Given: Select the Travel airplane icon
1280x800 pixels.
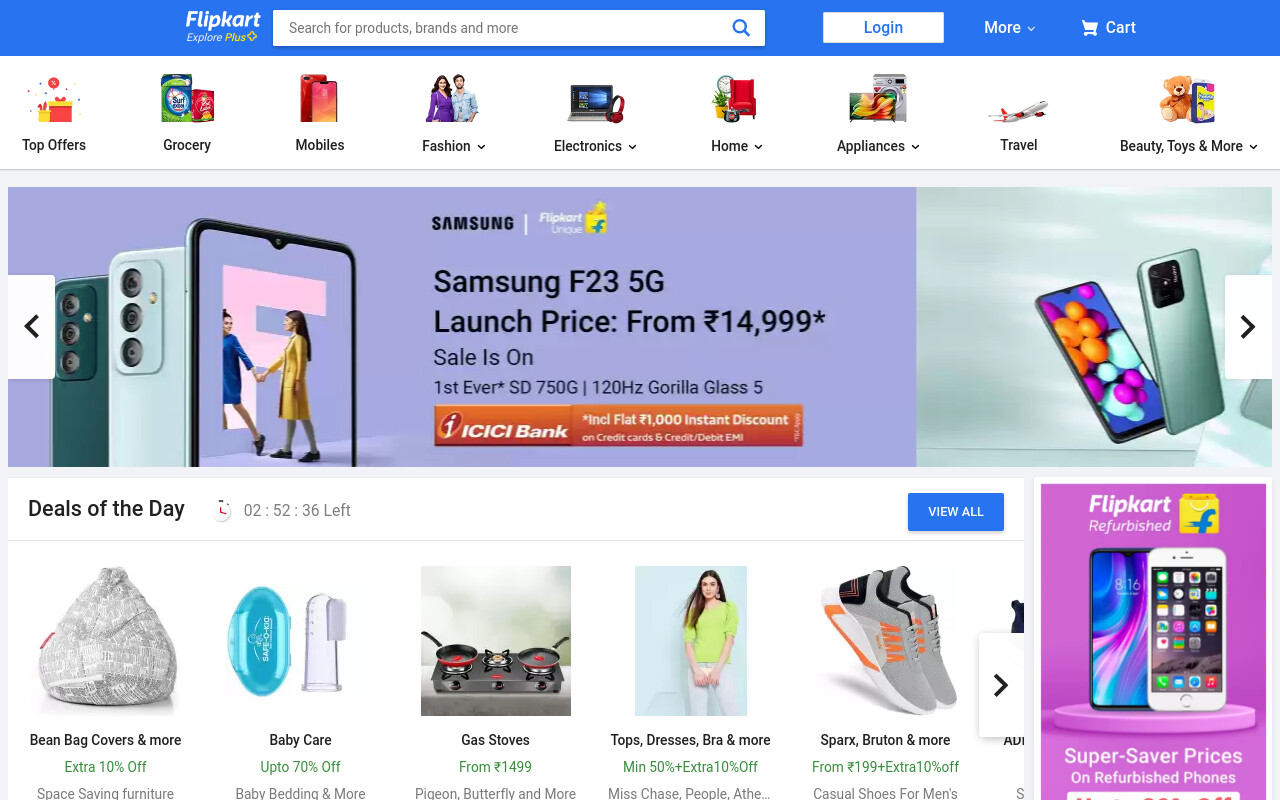Looking at the screenshot, I should tap(1018, 110).
